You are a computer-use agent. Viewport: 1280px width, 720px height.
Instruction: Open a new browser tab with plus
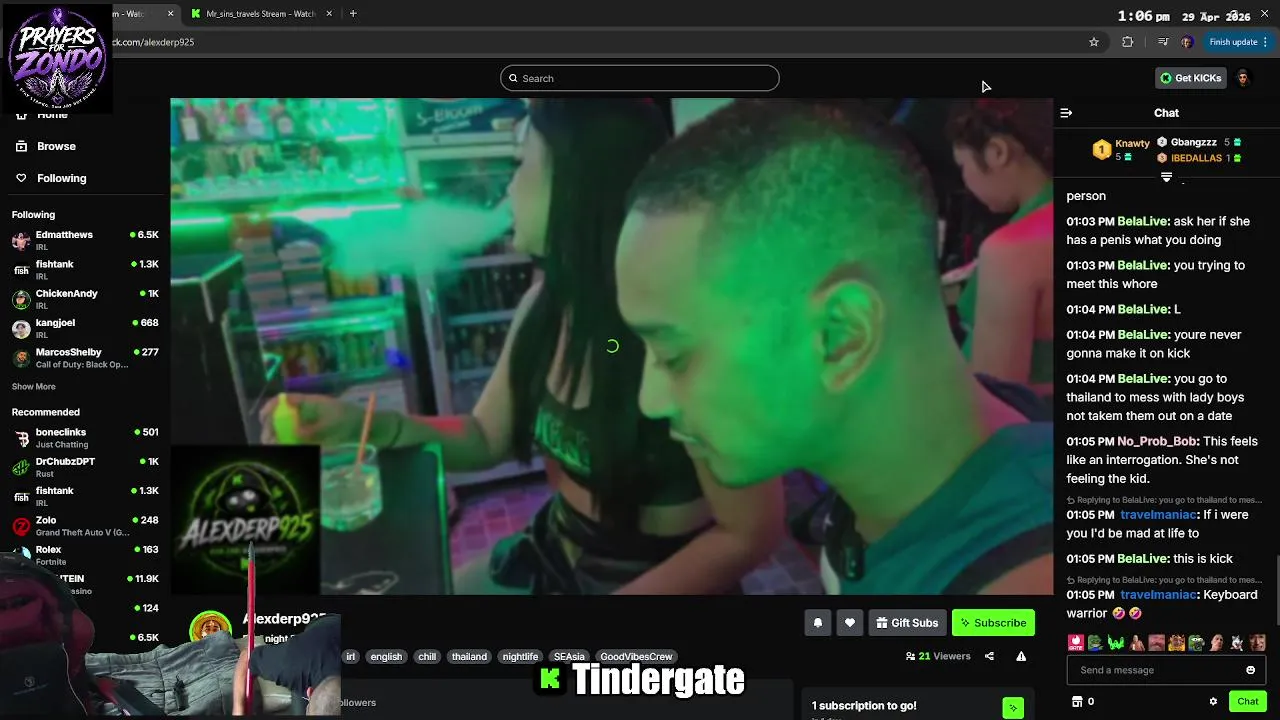coord(353,14)
